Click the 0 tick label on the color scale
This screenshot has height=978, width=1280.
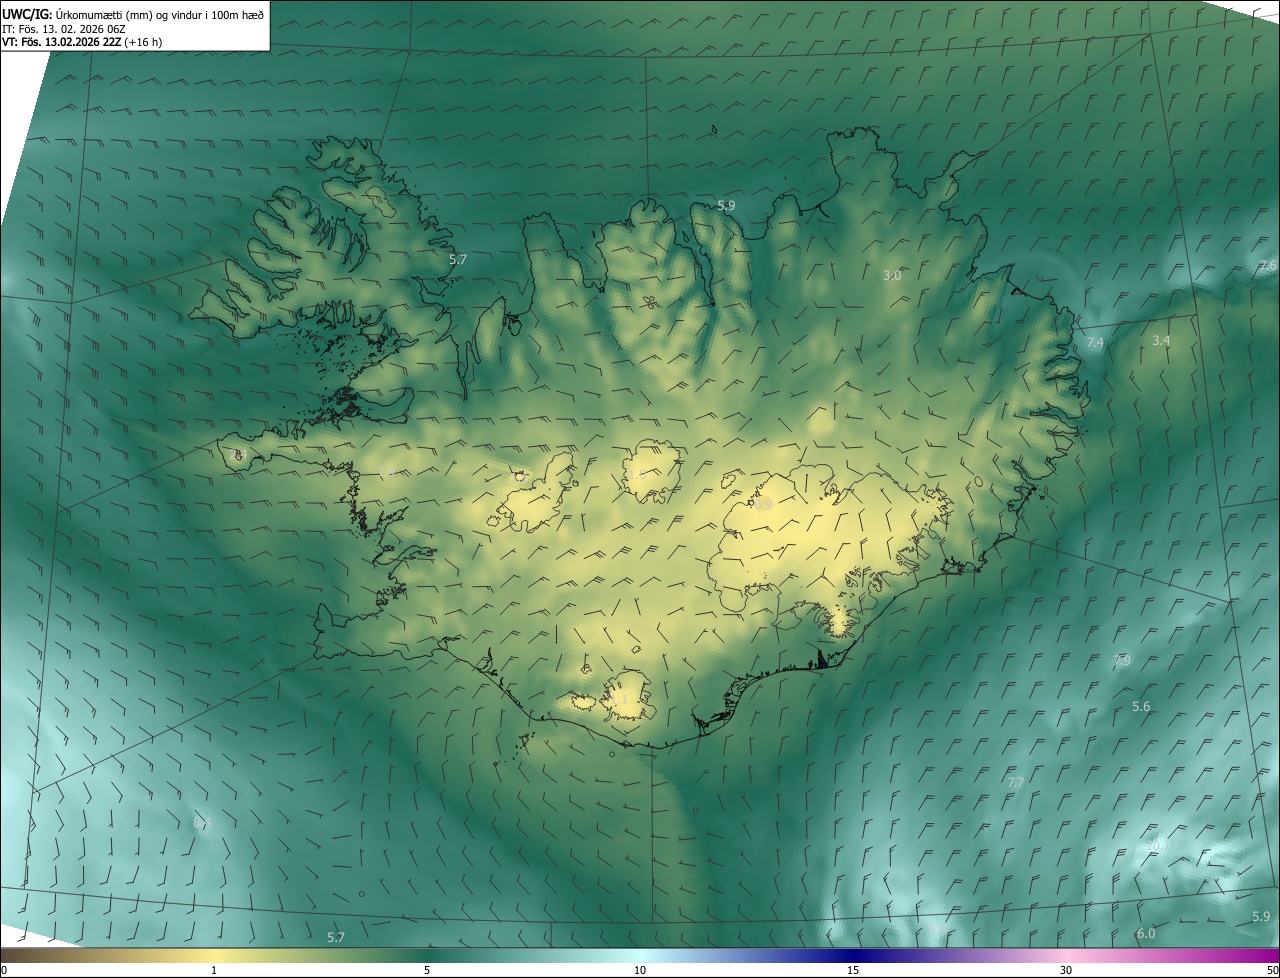pyautogui.click(x=4, y=970)
